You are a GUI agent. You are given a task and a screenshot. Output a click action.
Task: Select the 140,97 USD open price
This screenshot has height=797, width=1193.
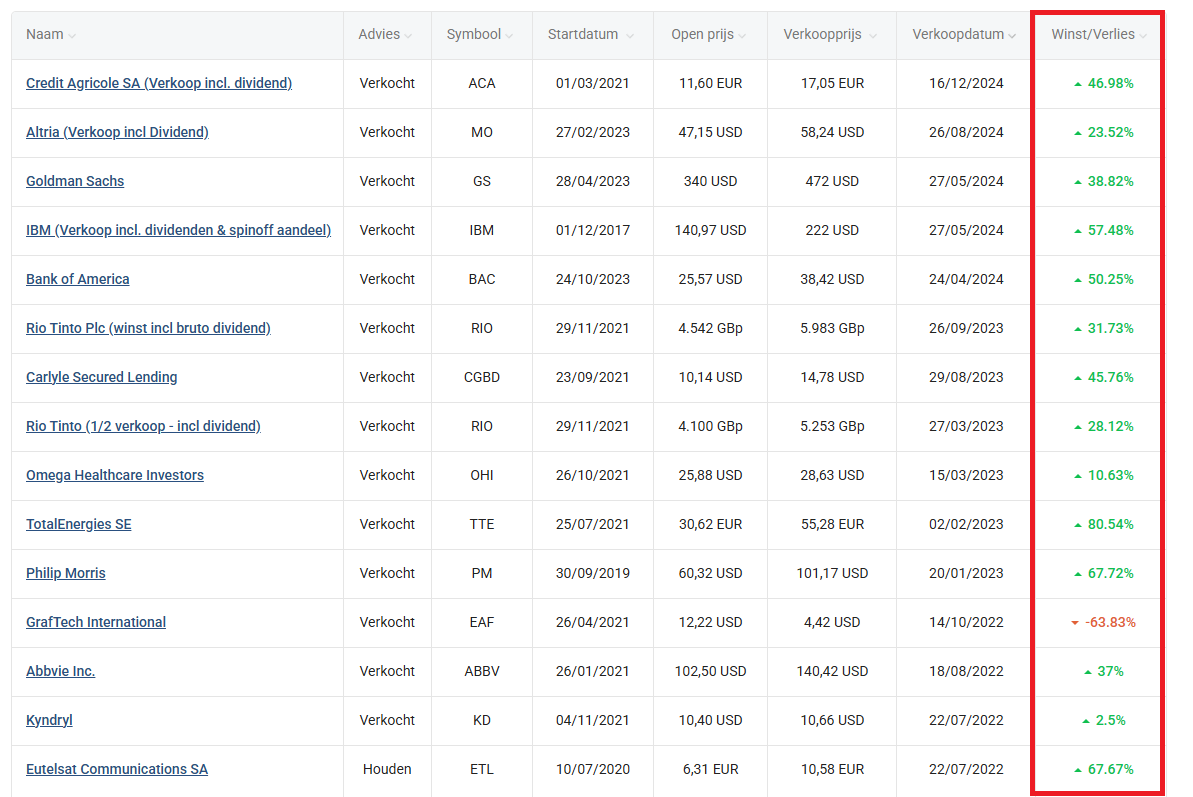tap(711, 230)
